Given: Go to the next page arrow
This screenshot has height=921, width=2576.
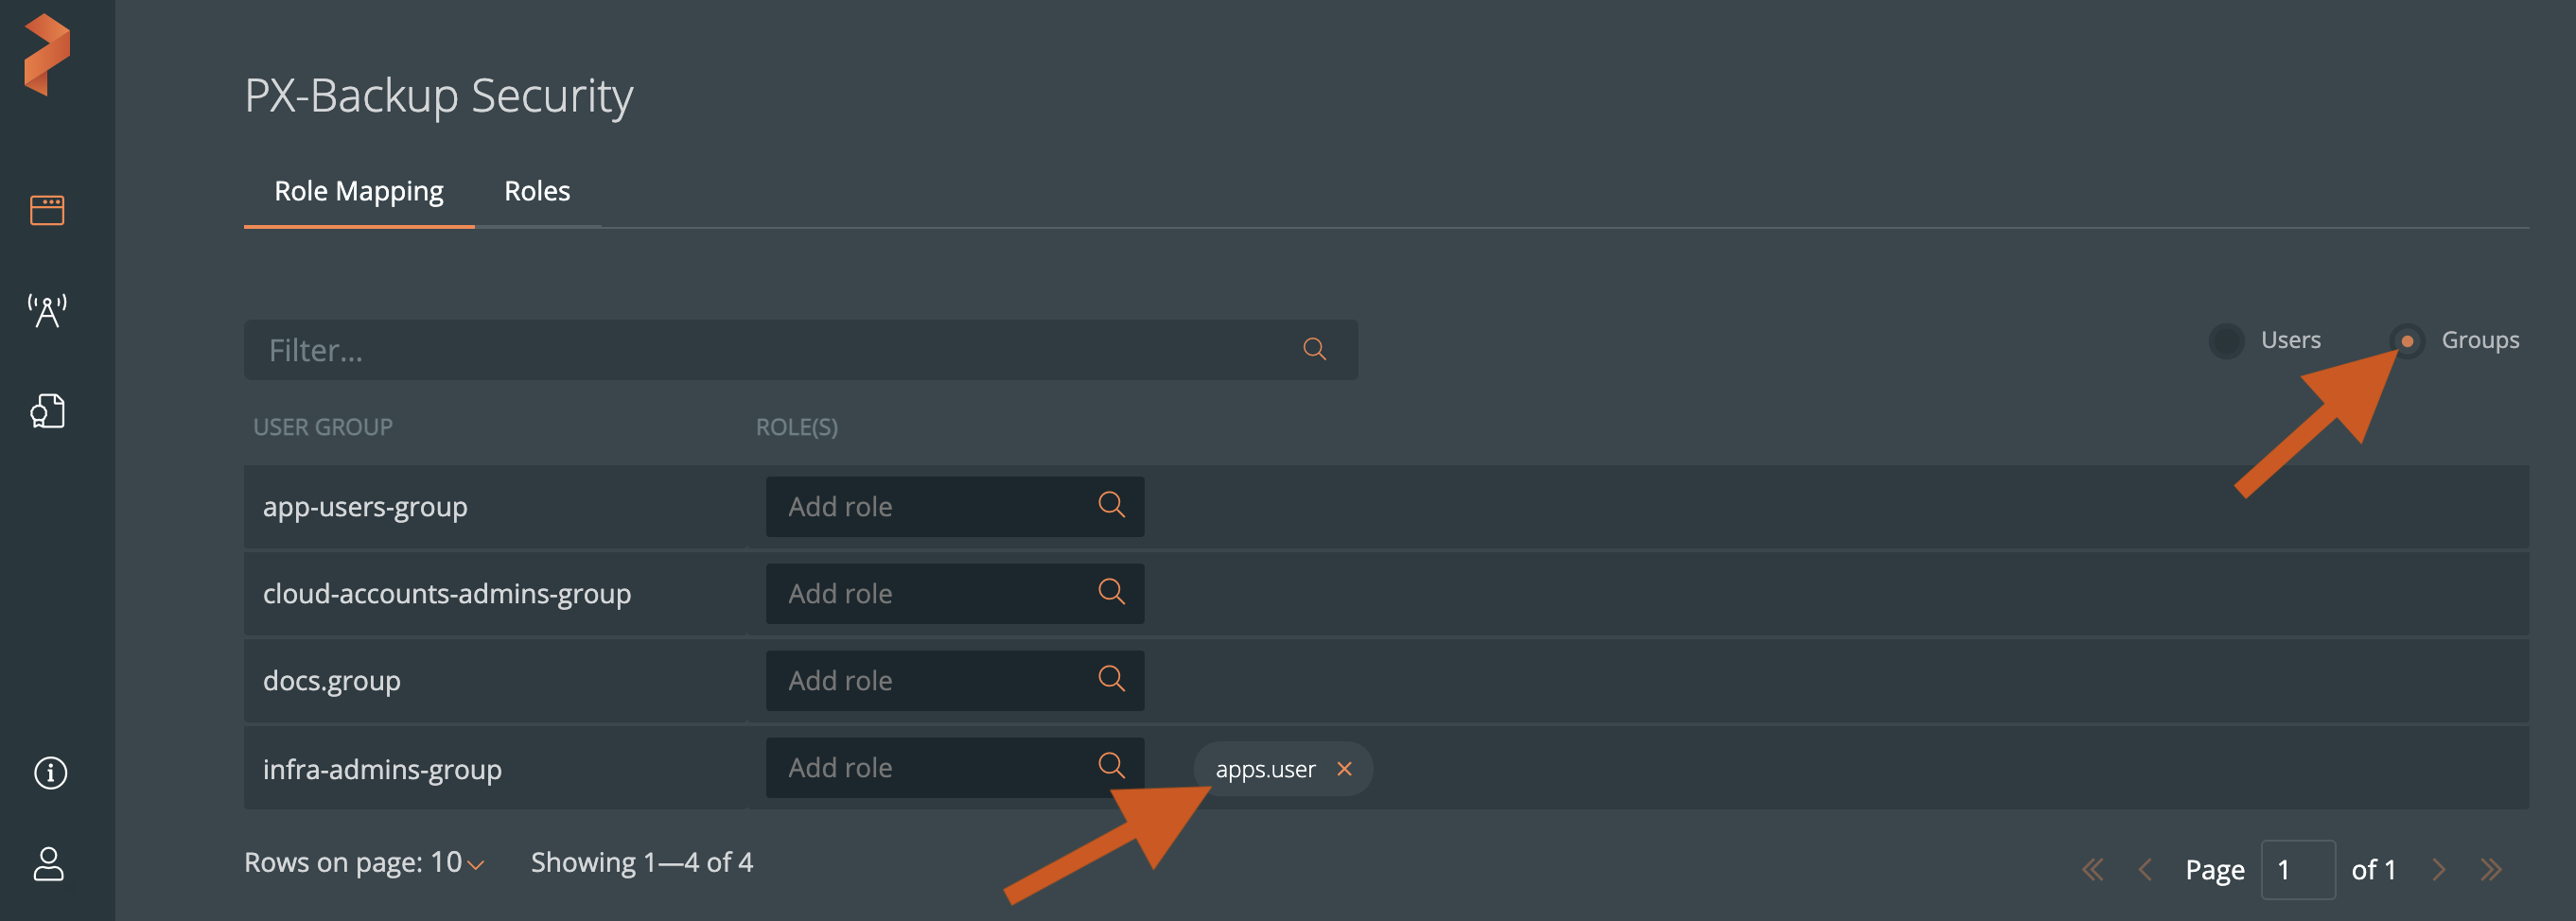Looking at the screenshot, I should (x=2438, y=869).
